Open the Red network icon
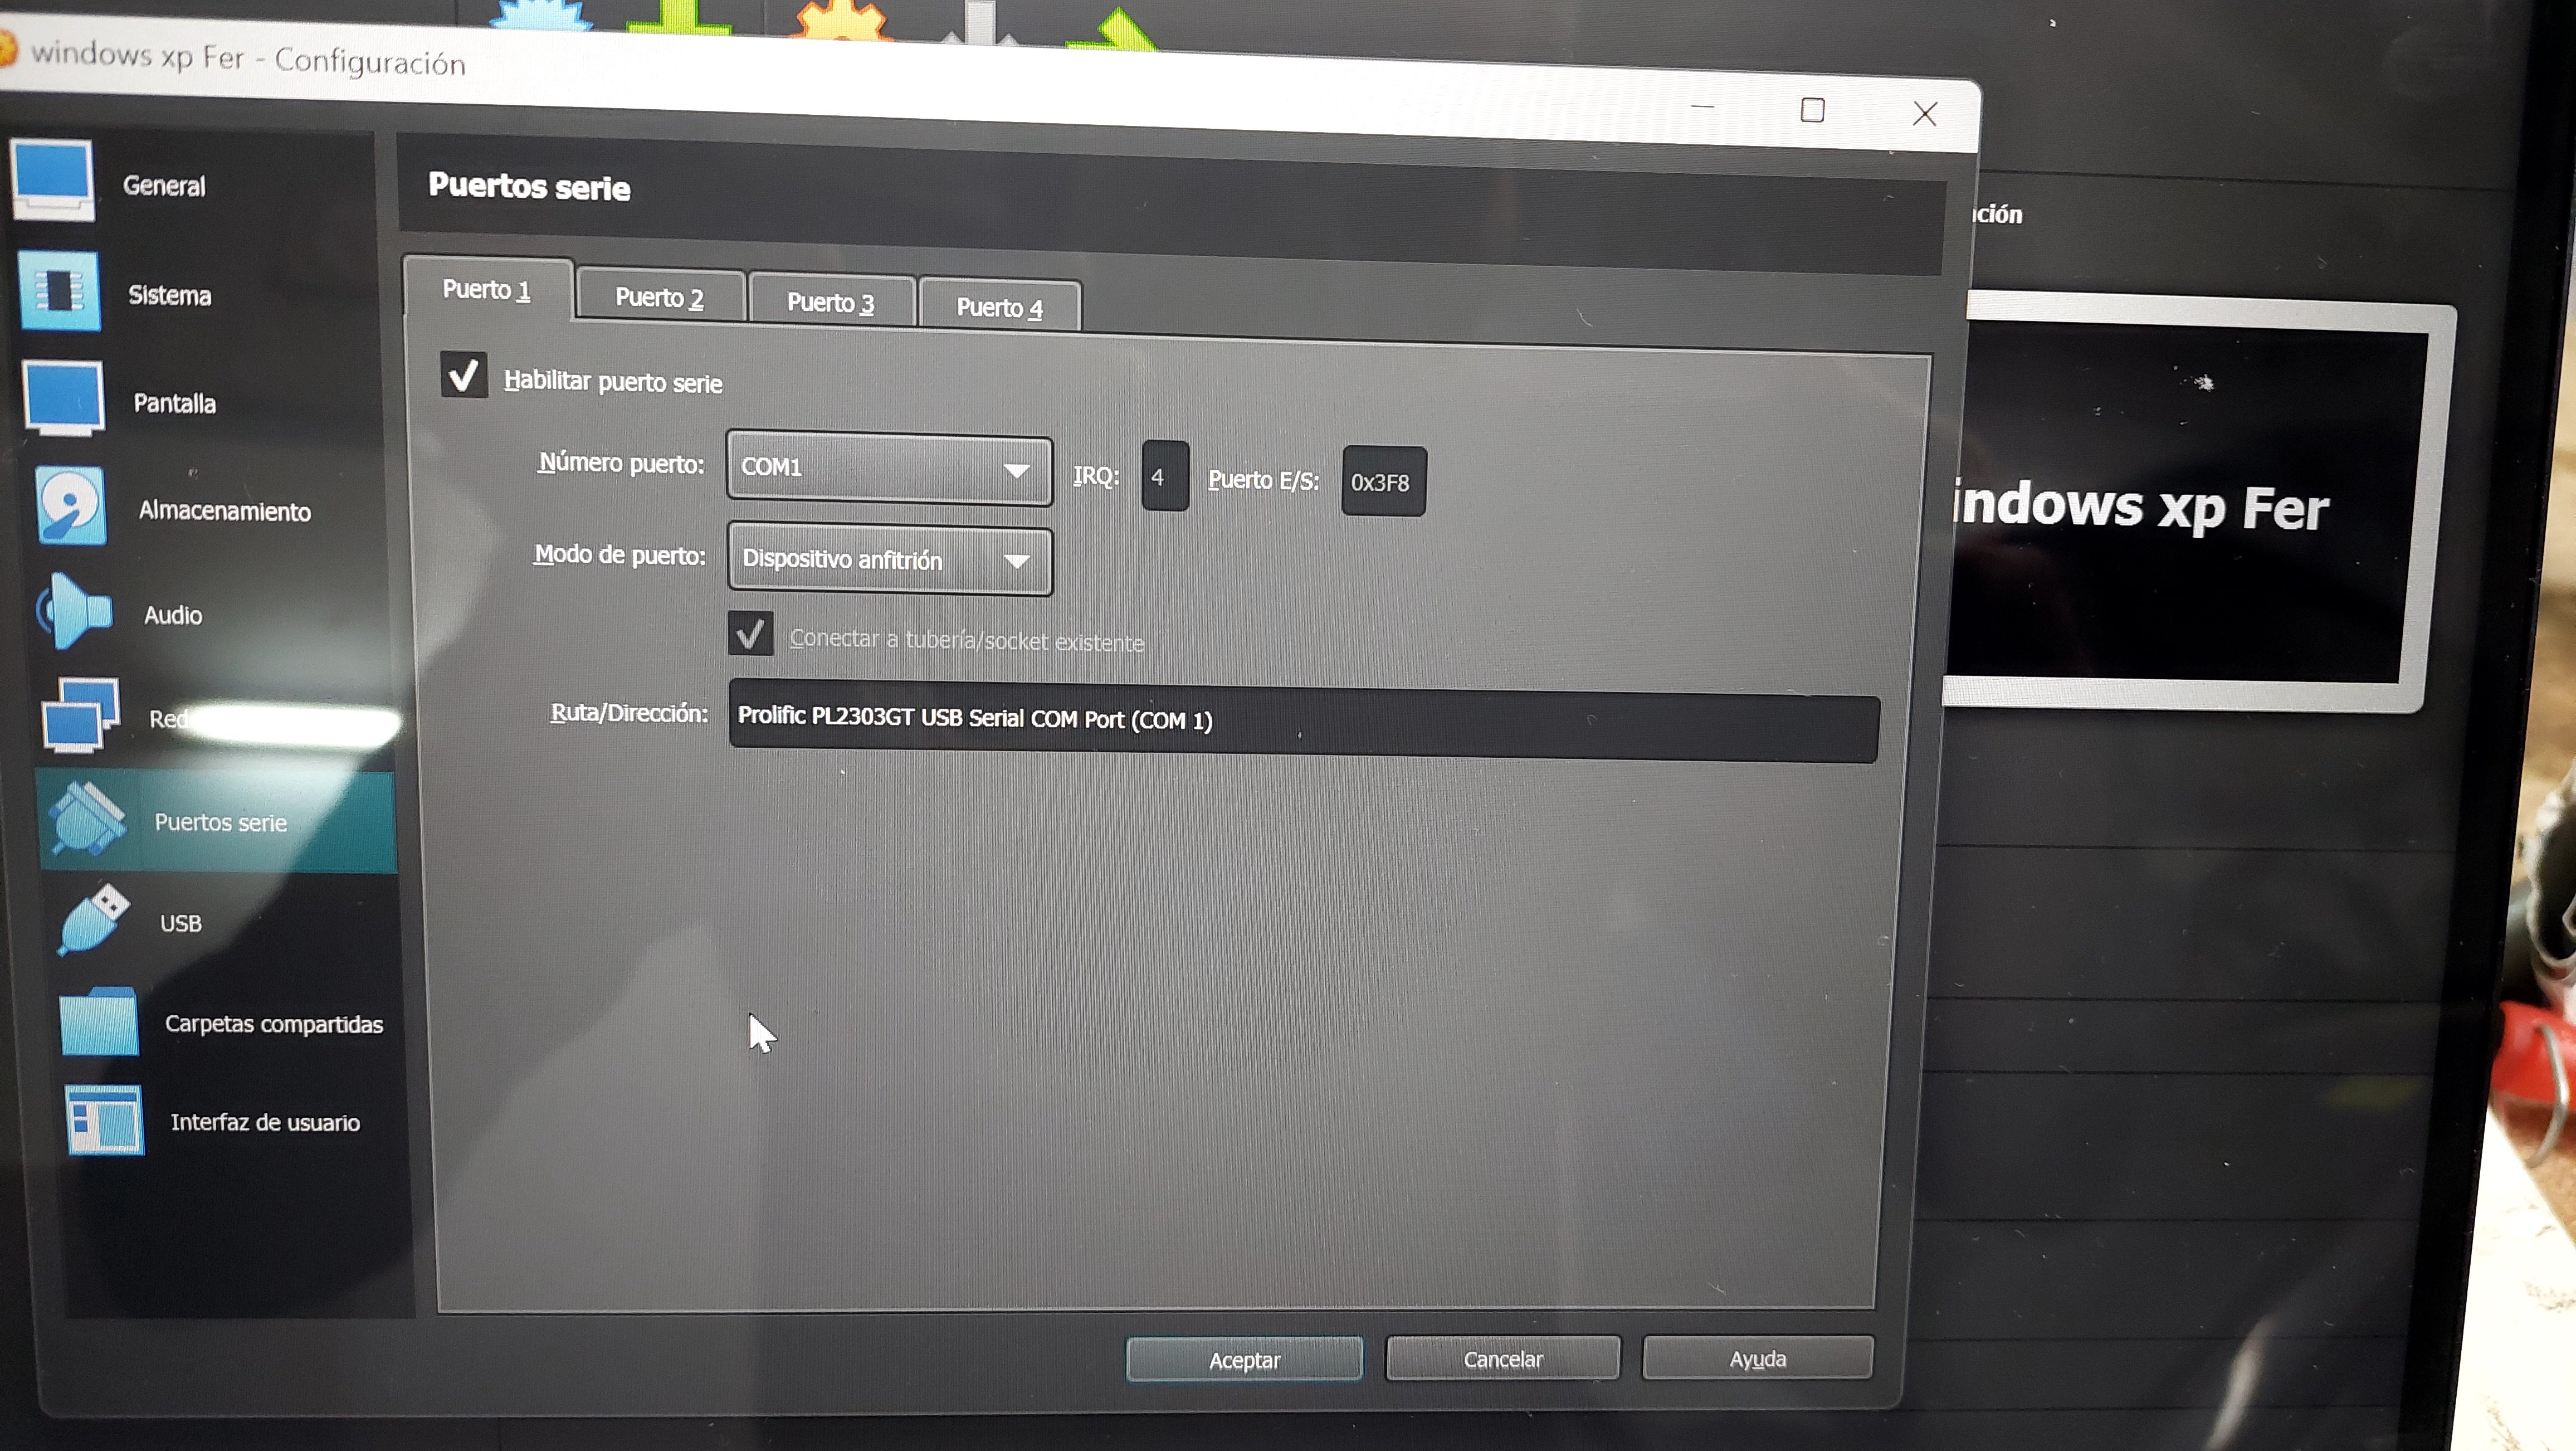Screen dimensions: 2576x1451 click(x=81, y=716)
